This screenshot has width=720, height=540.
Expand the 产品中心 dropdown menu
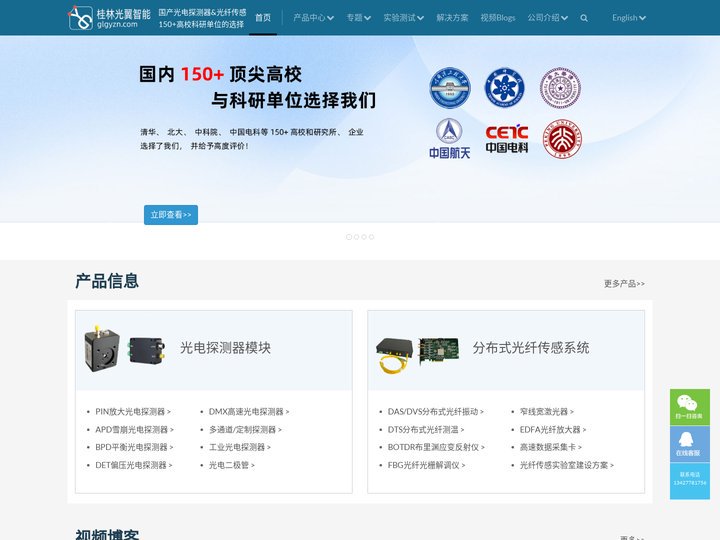[313, 18]
